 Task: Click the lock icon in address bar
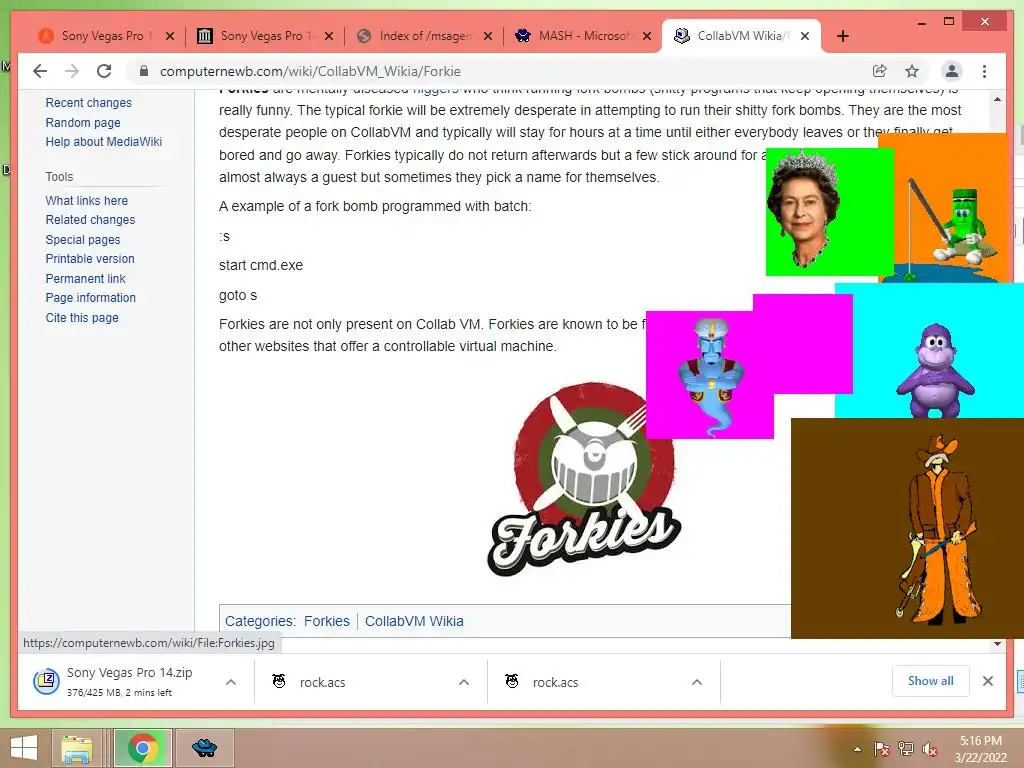point(144,71)
